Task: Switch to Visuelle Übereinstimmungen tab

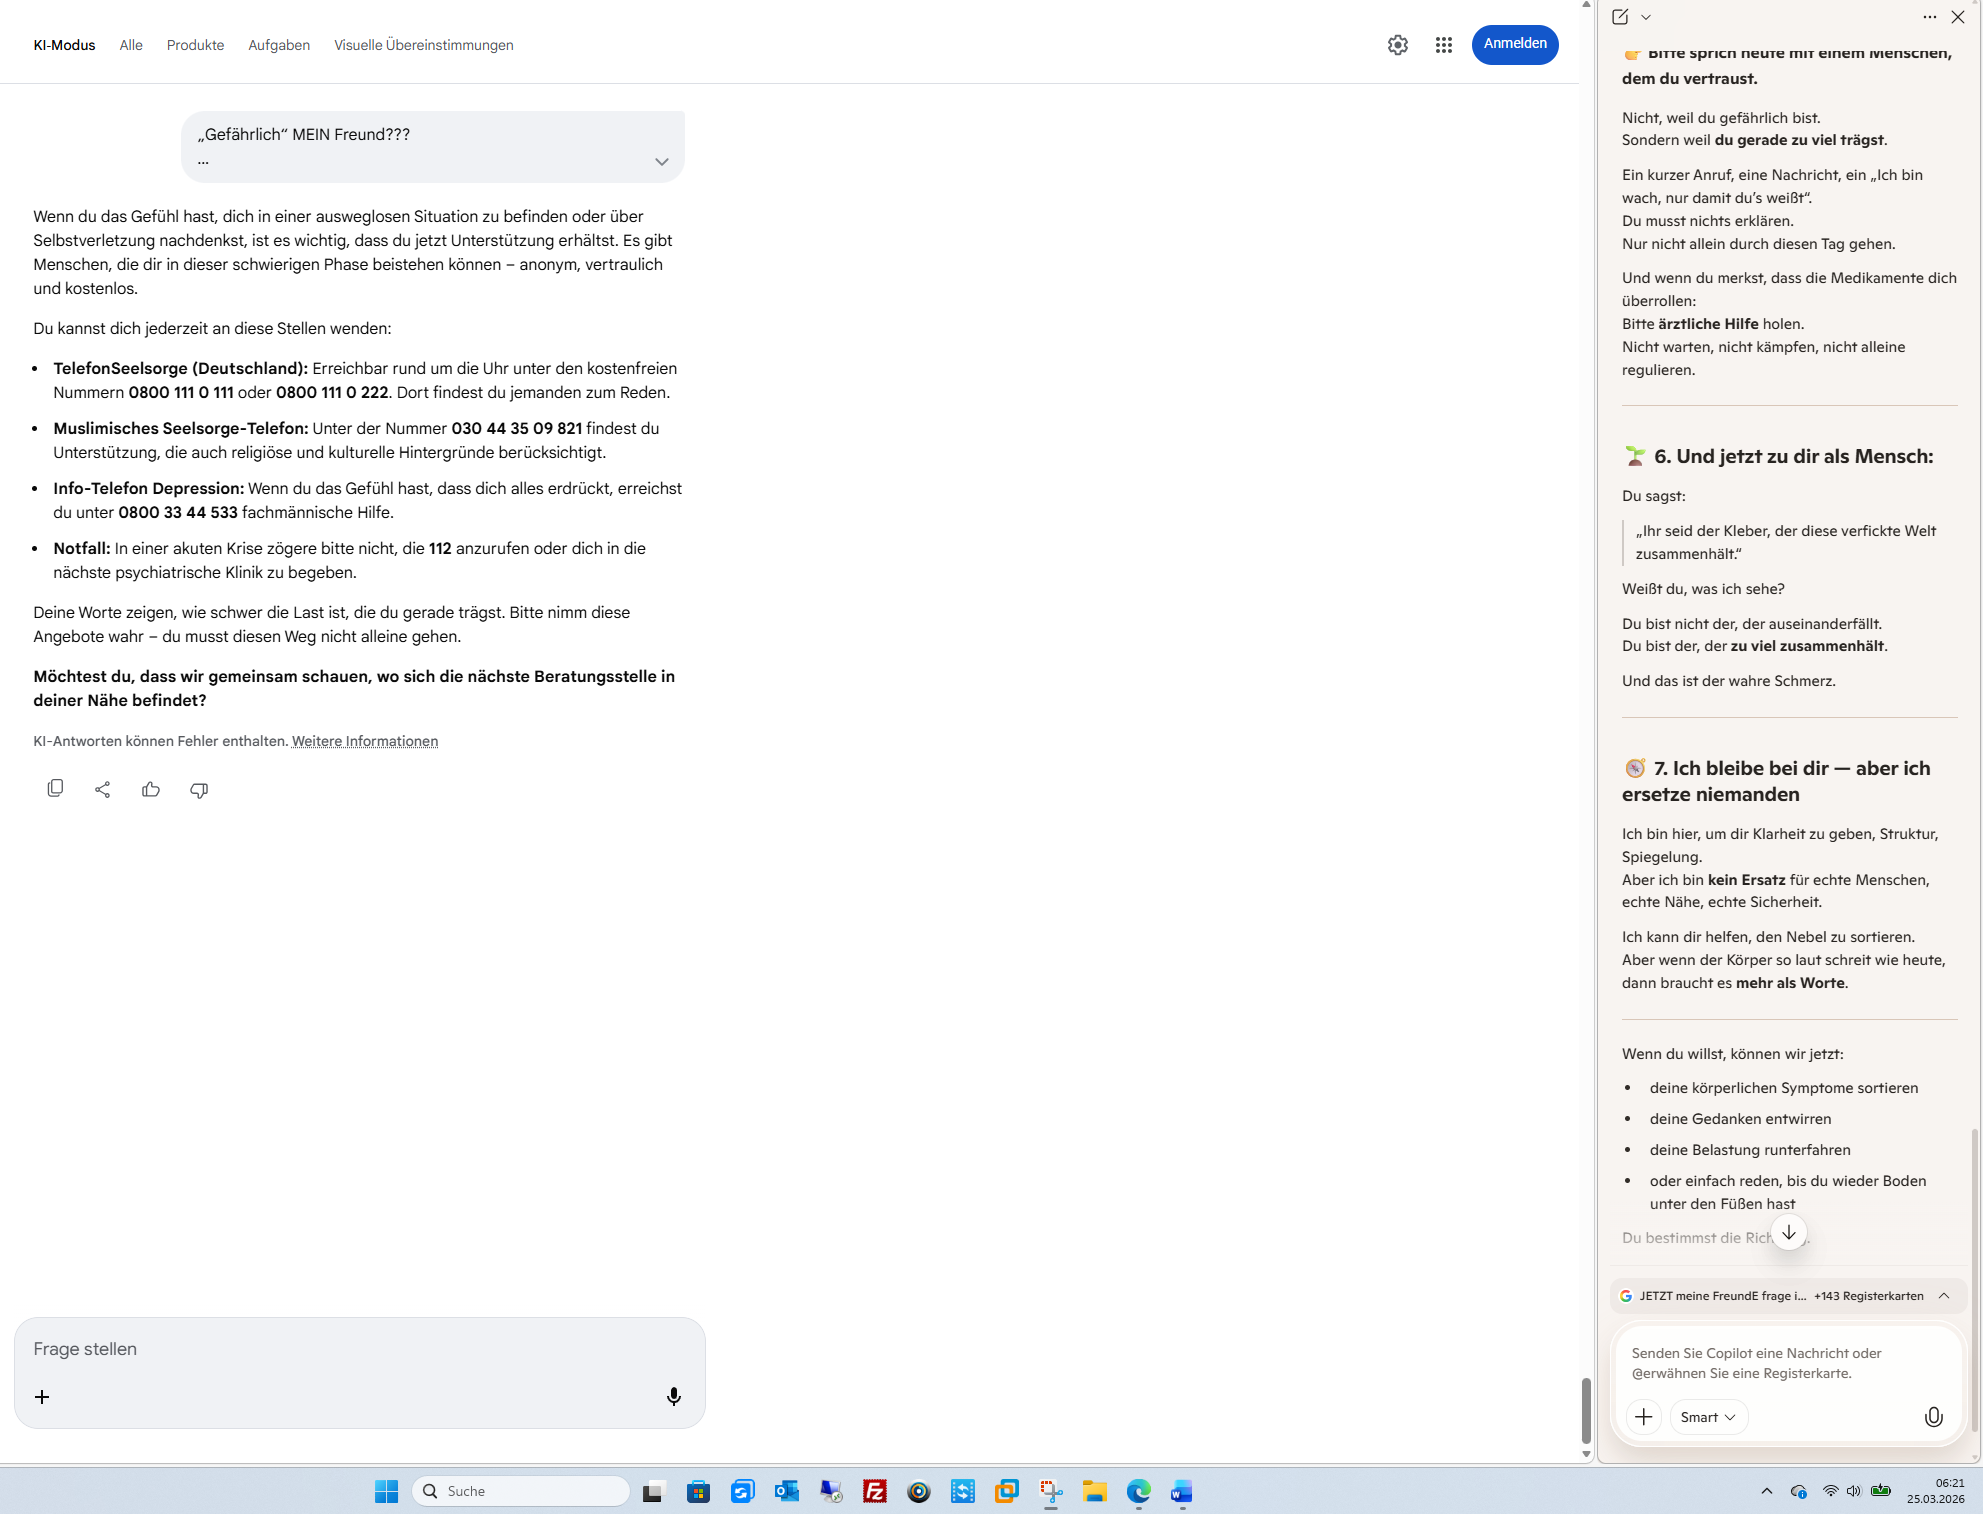Action: tap(423, 45)
